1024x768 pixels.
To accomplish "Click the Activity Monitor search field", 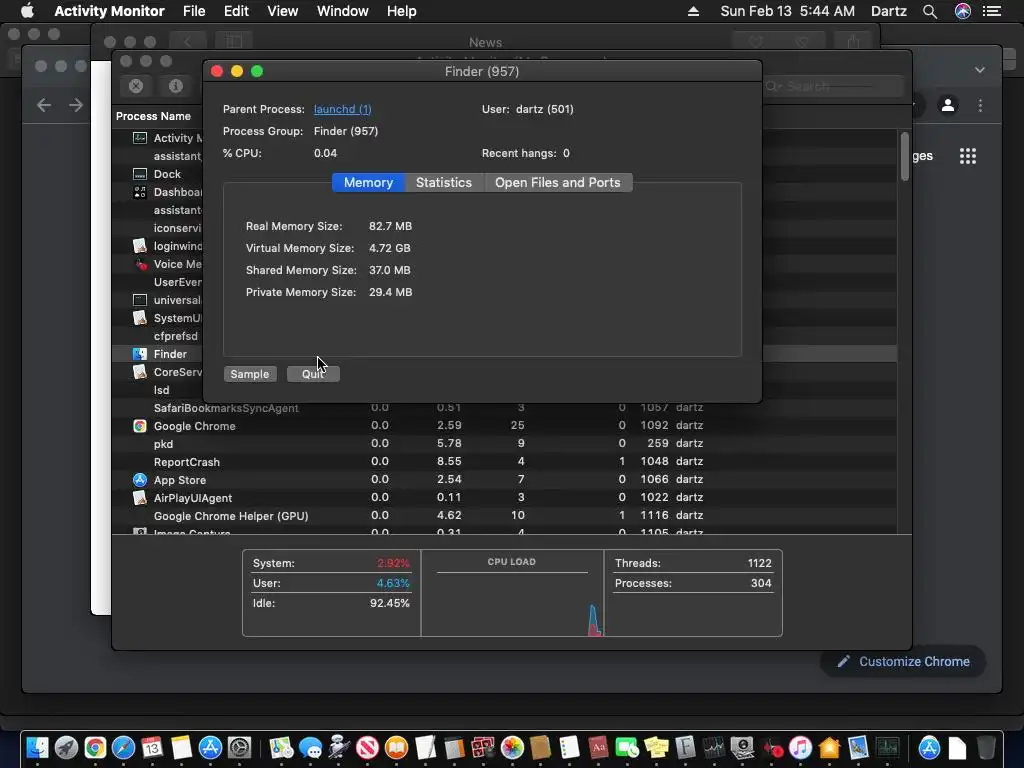I will tap(834, 86).
